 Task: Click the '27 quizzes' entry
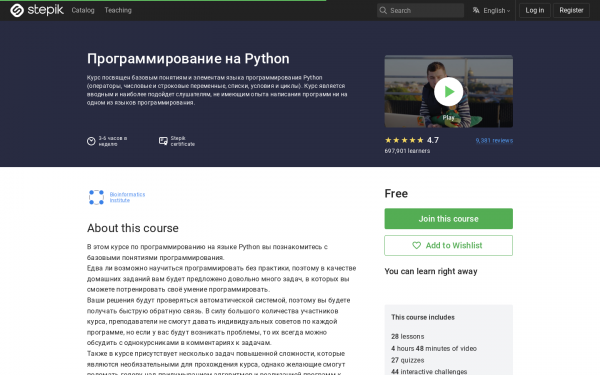coord(408,360)
